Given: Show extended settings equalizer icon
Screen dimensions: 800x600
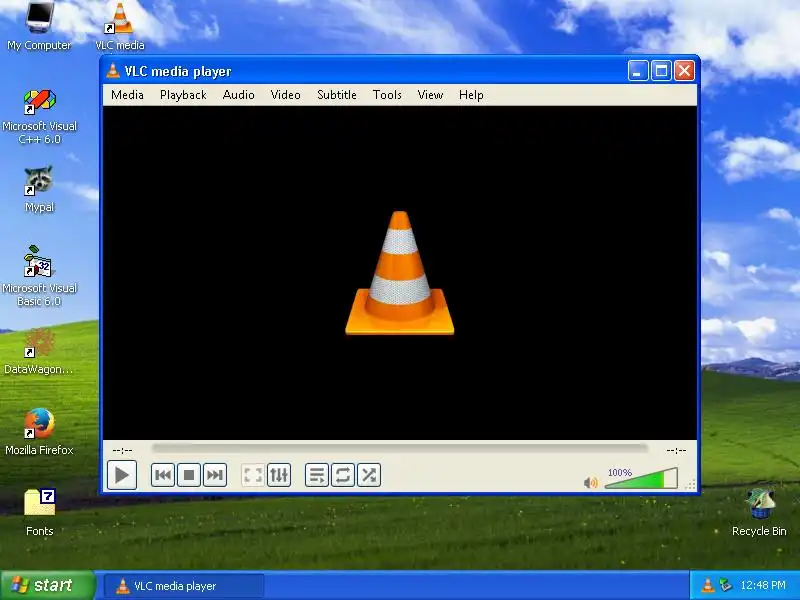Looking at the screenshot, I should coord(279,475).
